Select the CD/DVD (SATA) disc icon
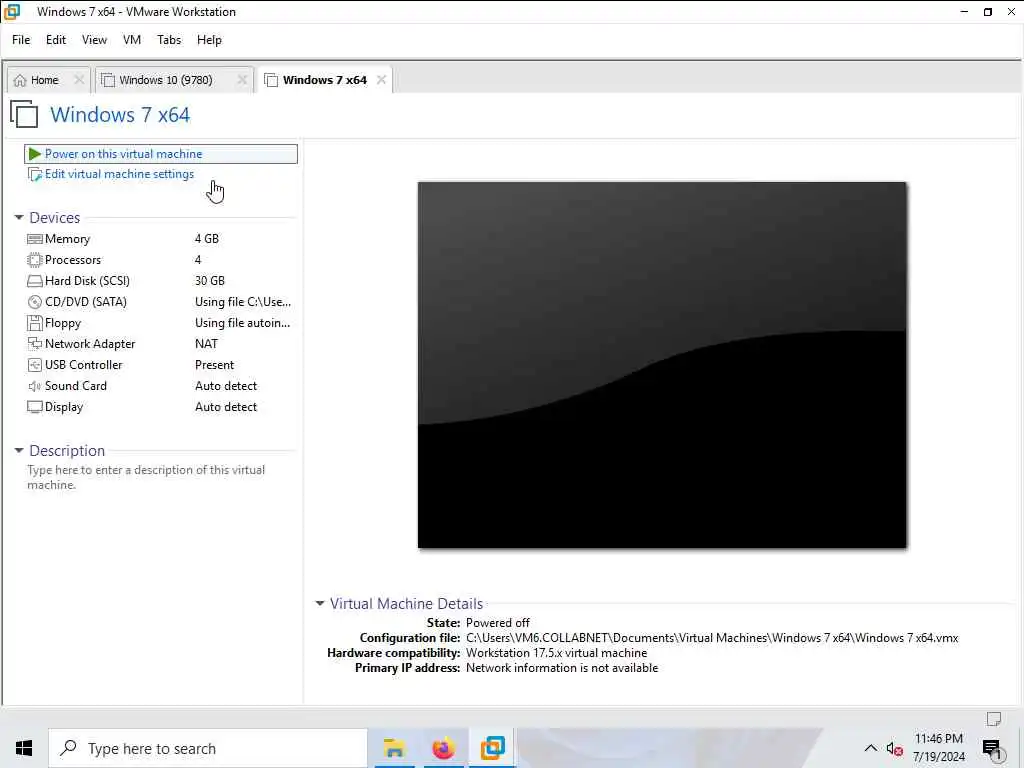 (x=35, y=302)
